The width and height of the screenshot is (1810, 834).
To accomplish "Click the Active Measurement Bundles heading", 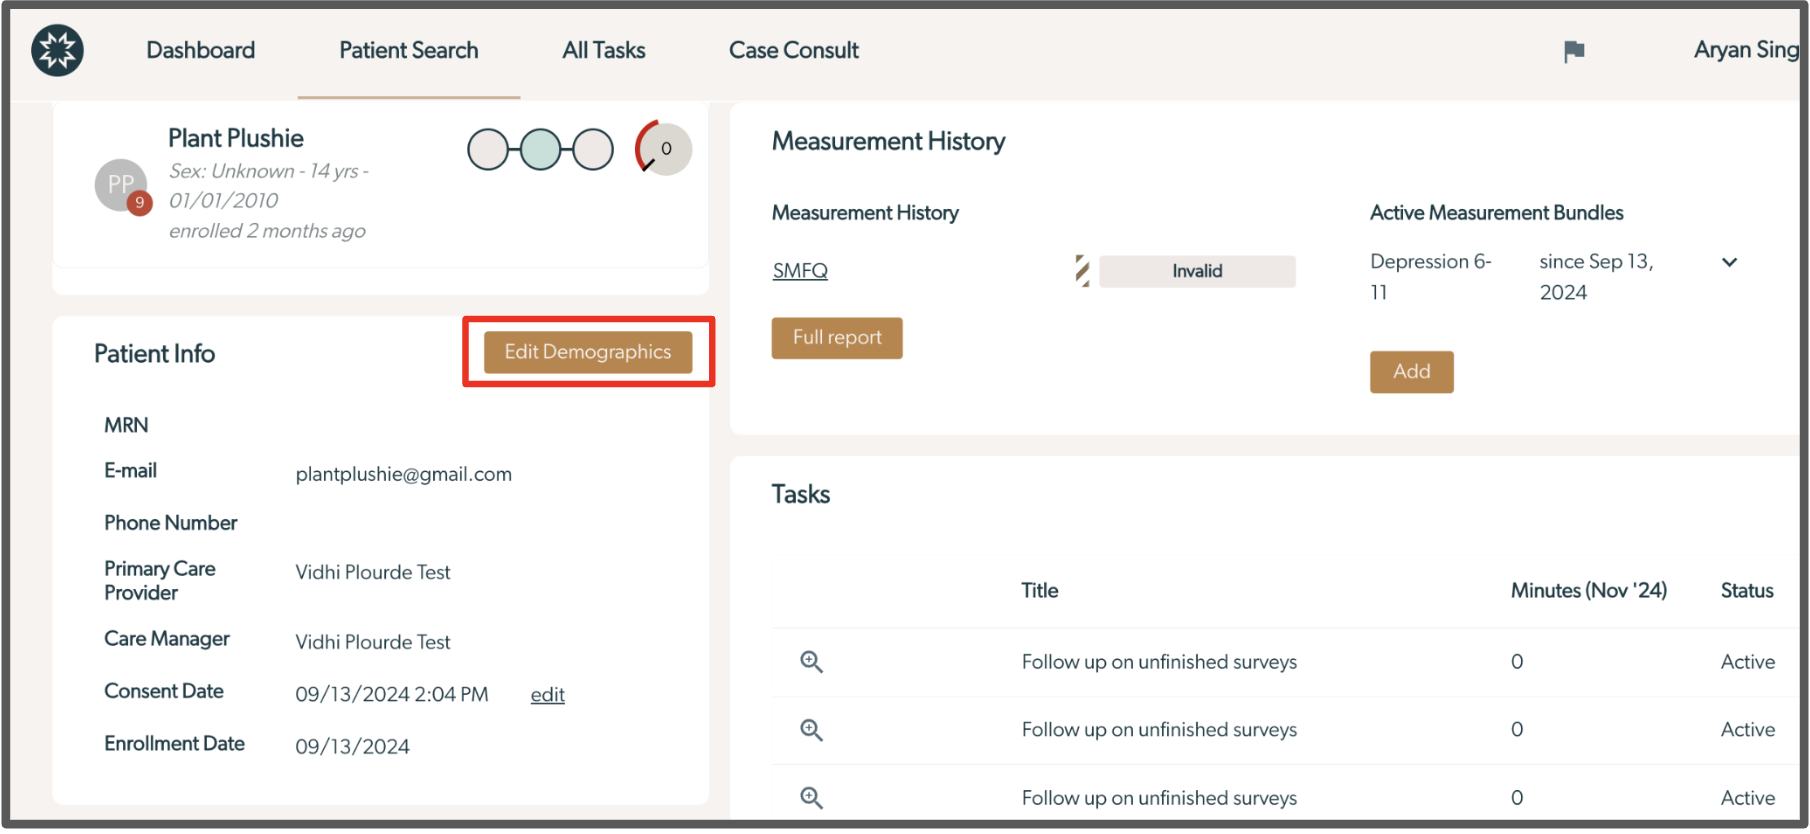I will coord(1496,213).
